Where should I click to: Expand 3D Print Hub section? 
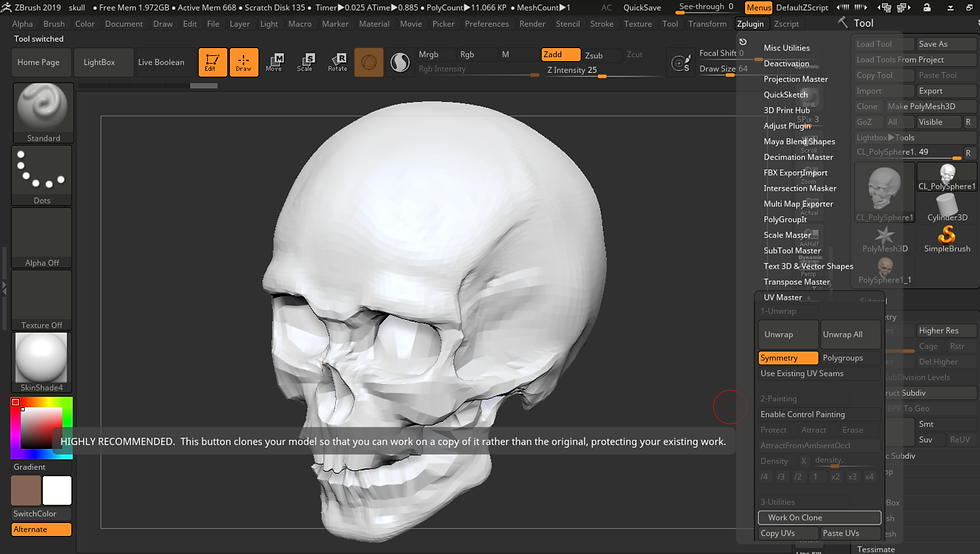(x=786, y=110)
